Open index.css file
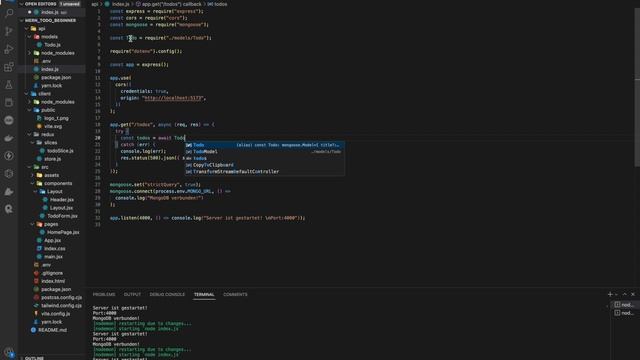The height and width of the screenshot is (360, 640). pos(55,249)
